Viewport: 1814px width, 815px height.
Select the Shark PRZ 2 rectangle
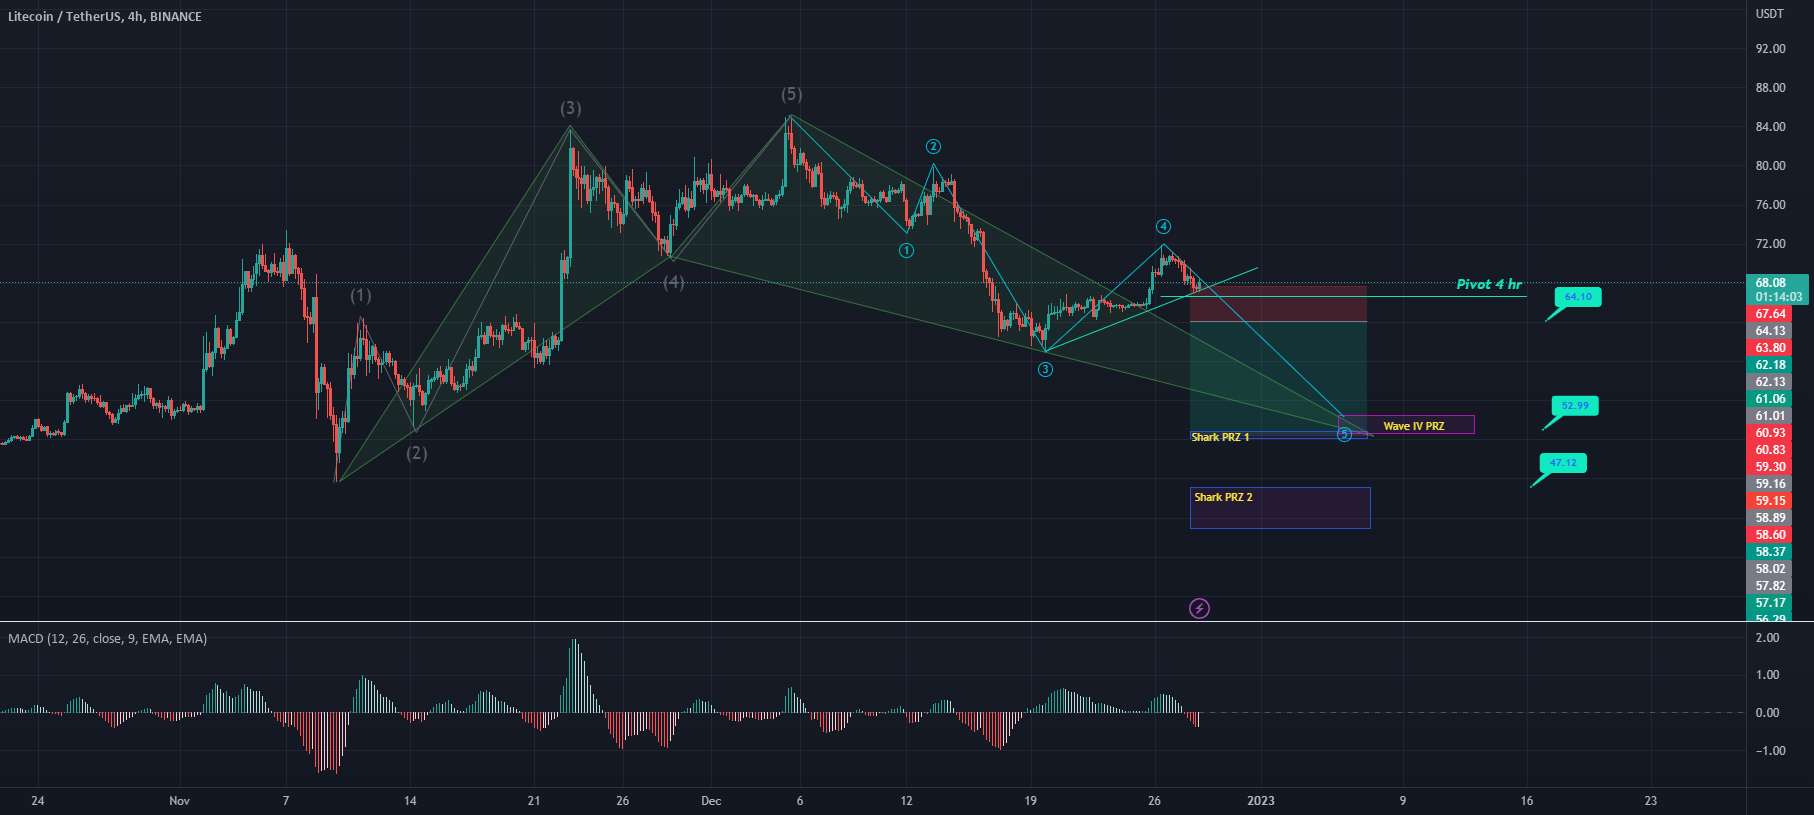(x=1280, y=508)
